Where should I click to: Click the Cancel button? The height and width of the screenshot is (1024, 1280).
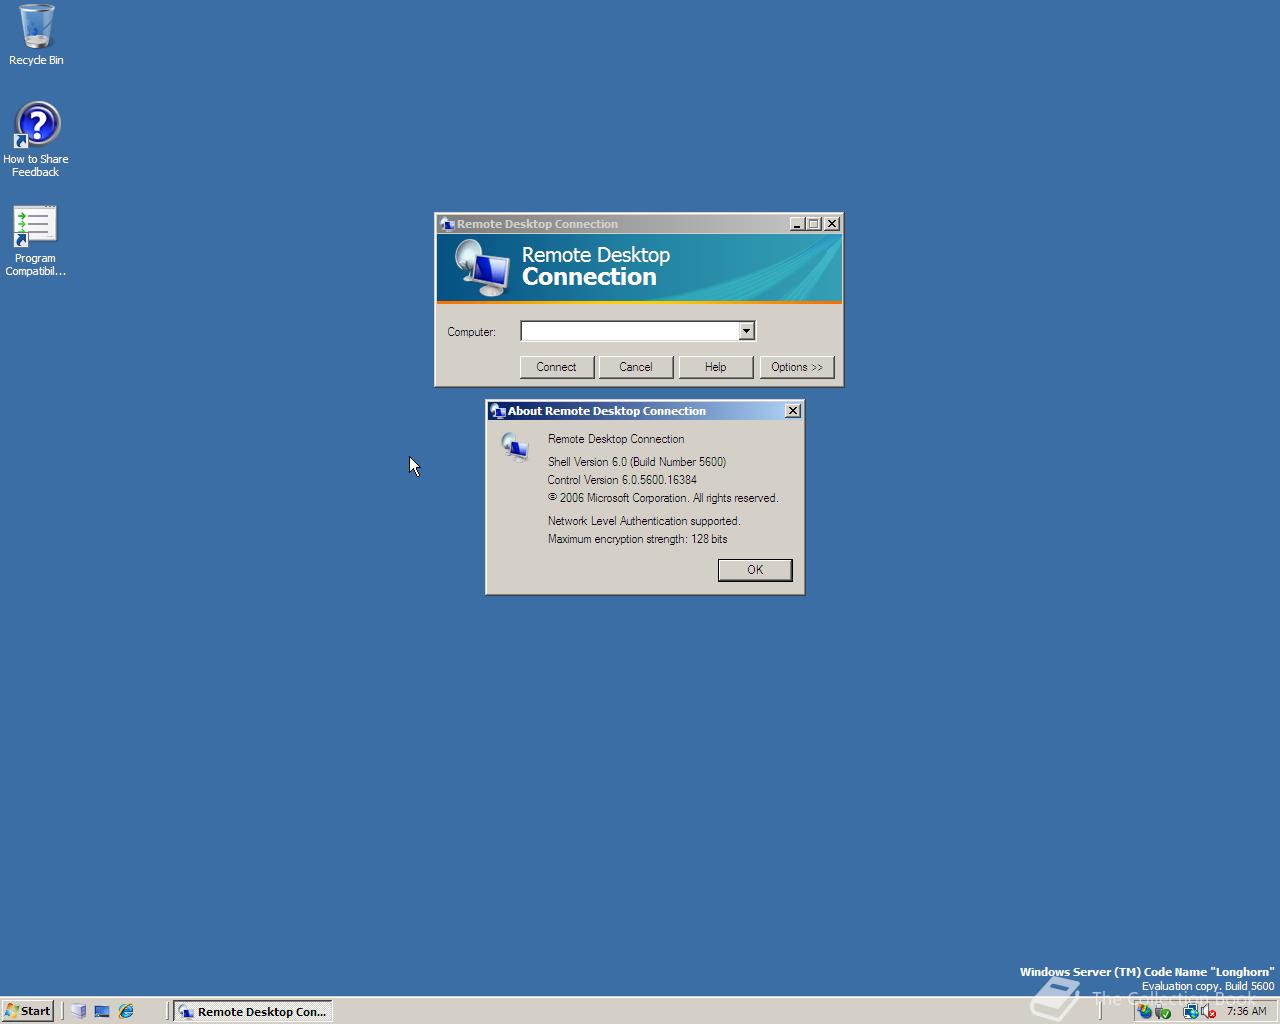[x=635, y=367]
